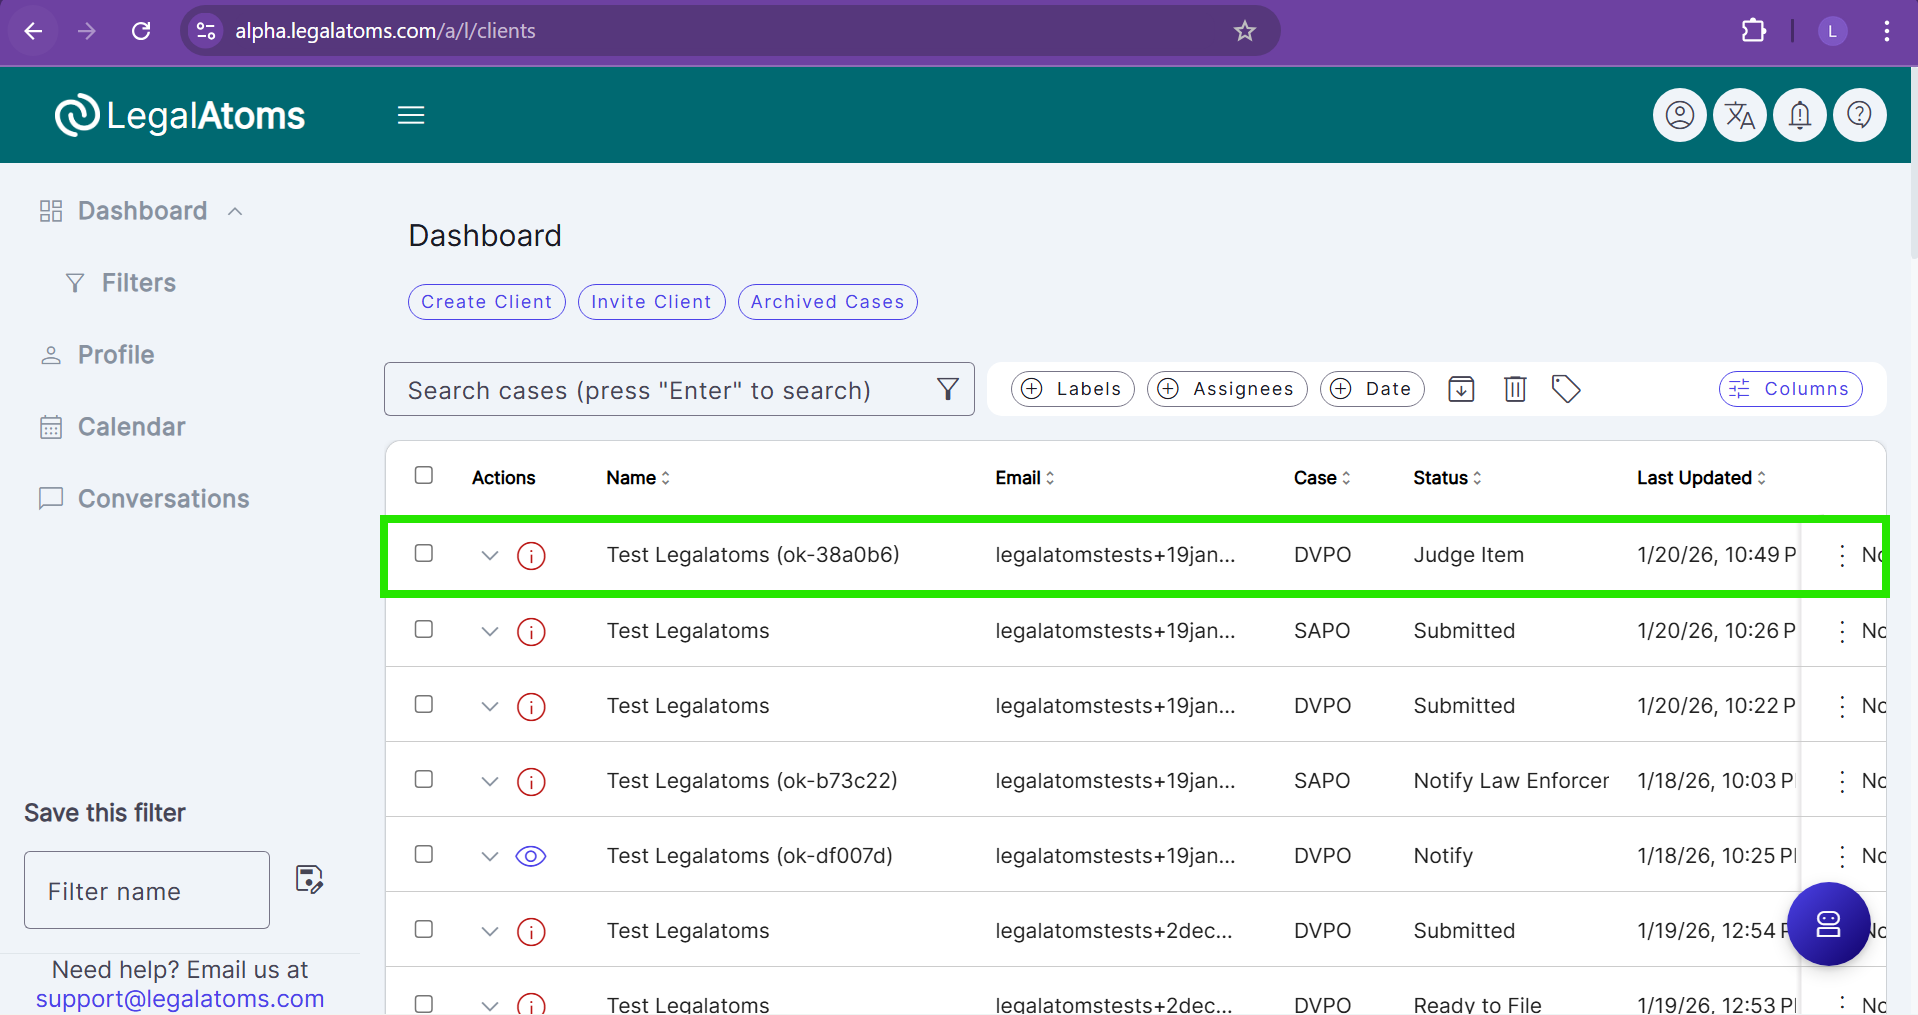Open the language translation icon

coord(1739,116)
